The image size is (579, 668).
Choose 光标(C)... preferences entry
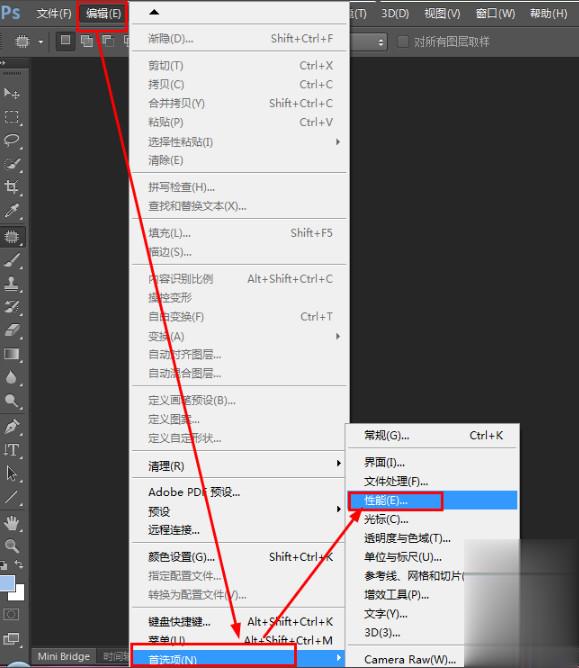(x=433, y=519)
